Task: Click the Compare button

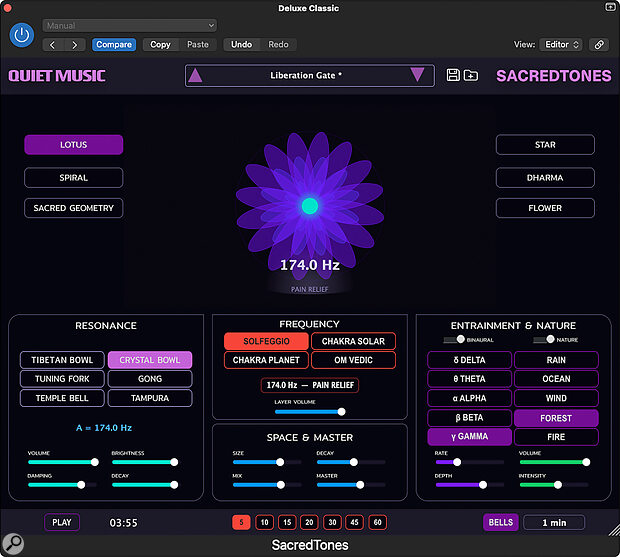Action: 114,45
